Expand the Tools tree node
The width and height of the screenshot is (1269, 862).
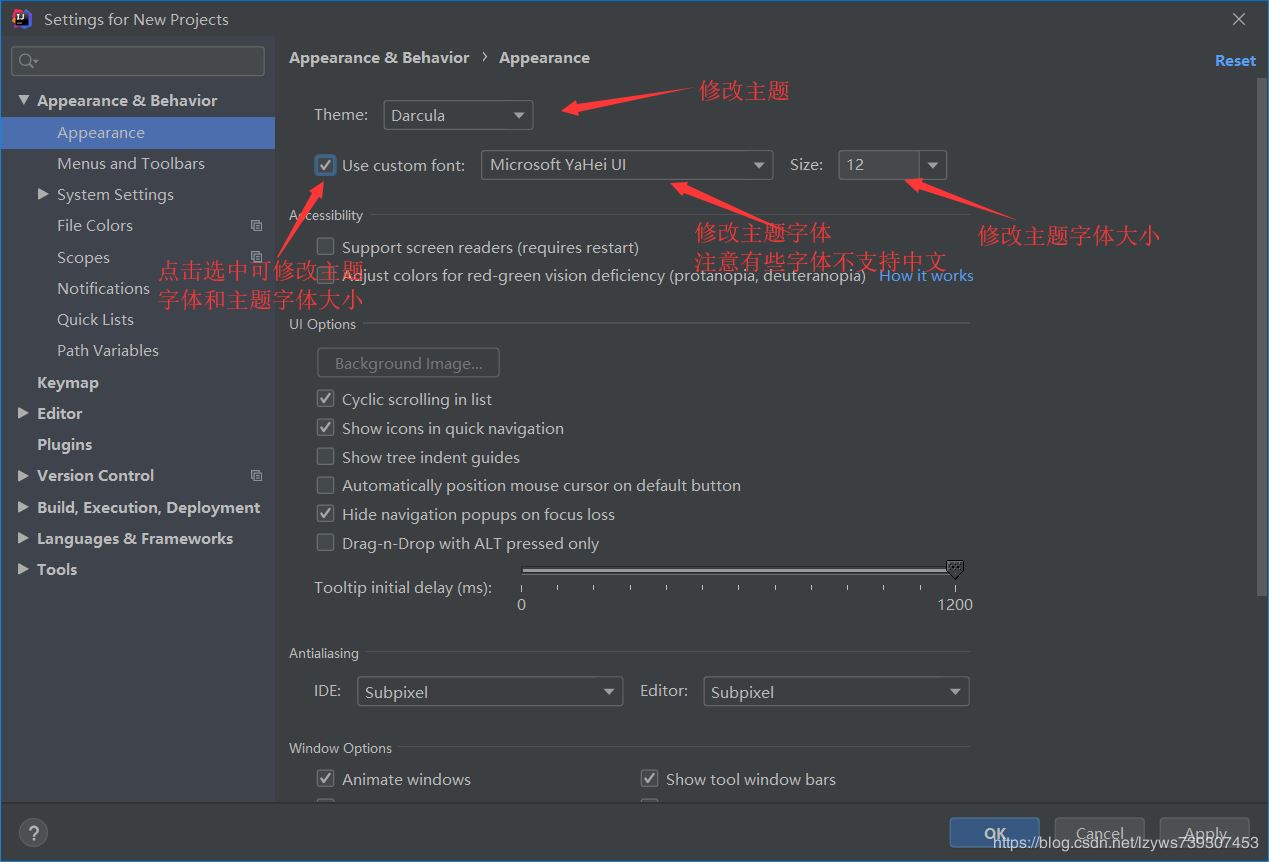coord(24,569)
